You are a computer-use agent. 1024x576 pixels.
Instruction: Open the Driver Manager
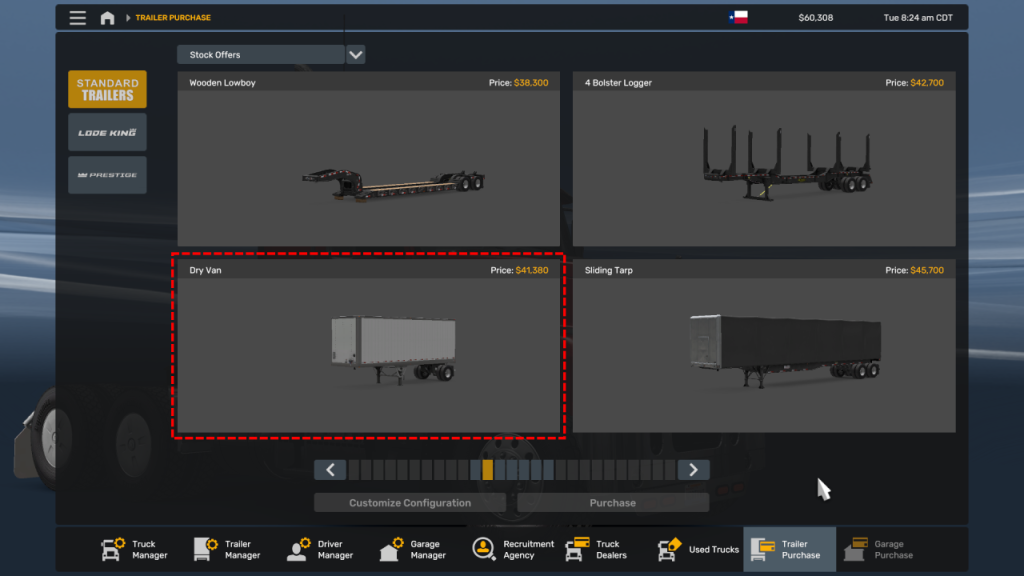point(320,549)
